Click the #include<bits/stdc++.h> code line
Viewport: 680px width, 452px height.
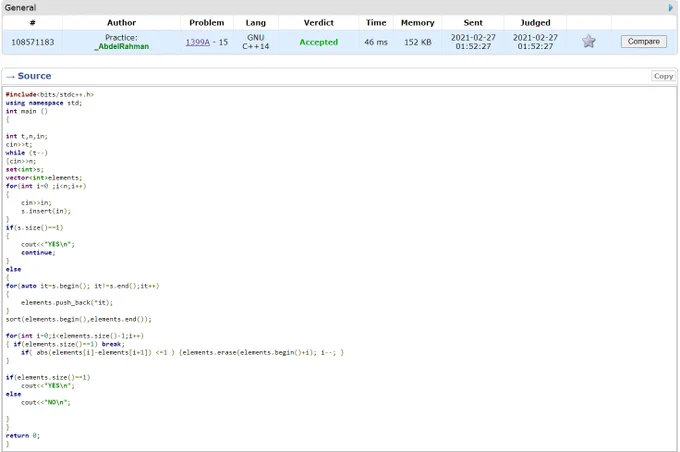[x=50, y=95]
